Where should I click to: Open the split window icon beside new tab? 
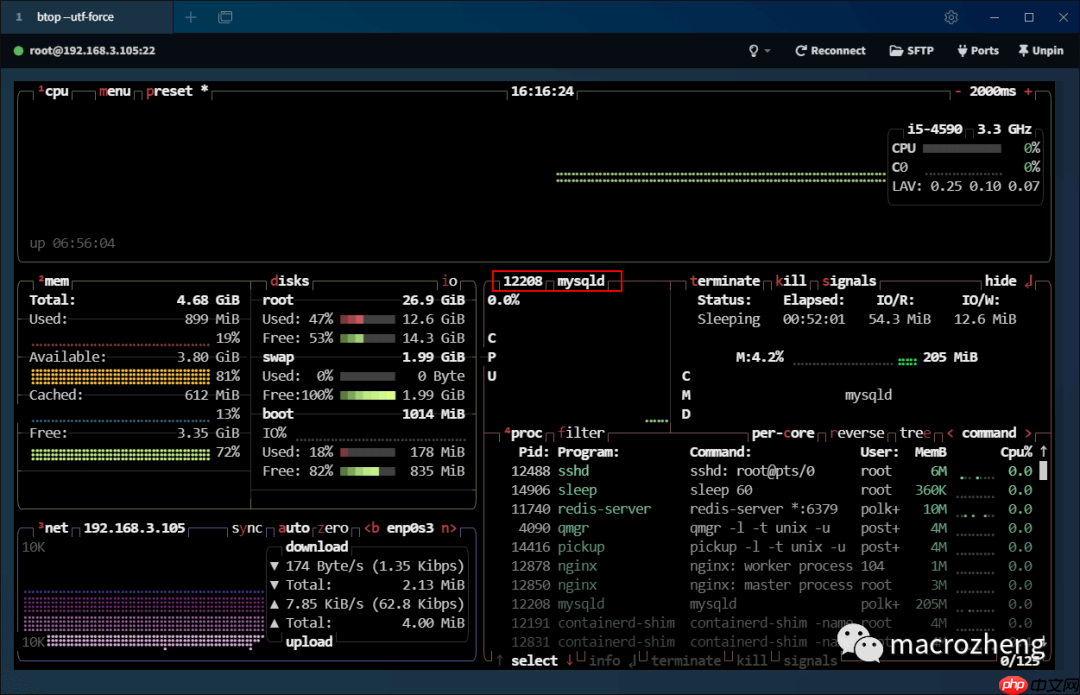tap(225, 17)
